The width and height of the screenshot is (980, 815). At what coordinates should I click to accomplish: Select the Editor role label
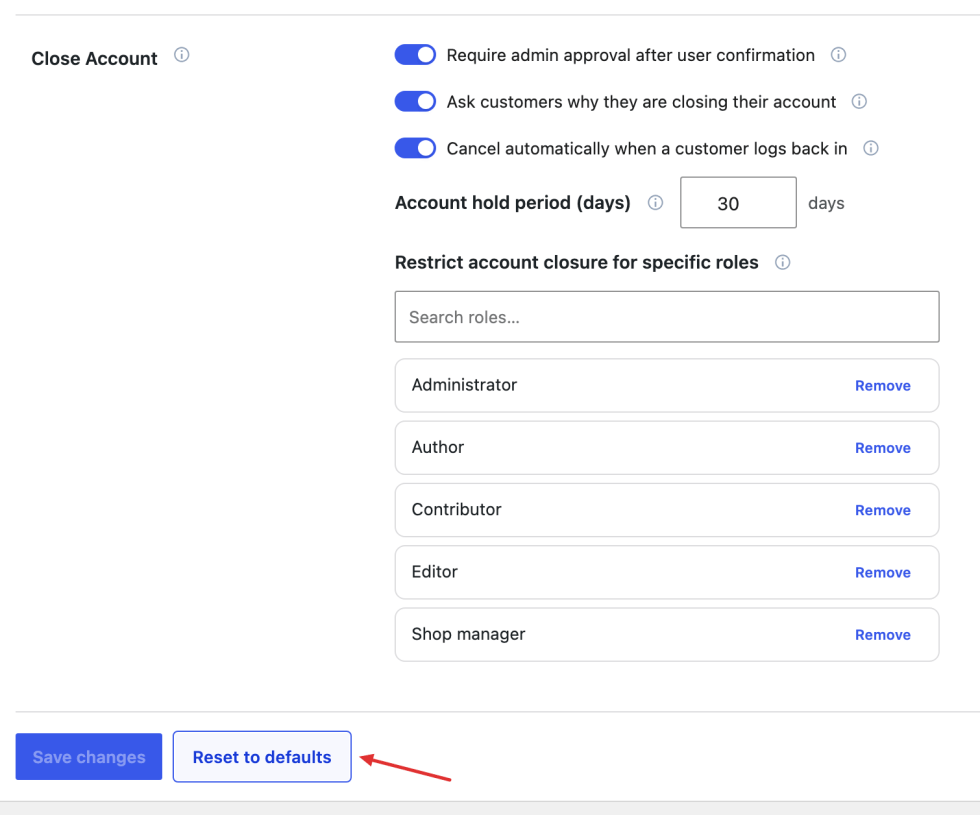click(x=434, y=572)
